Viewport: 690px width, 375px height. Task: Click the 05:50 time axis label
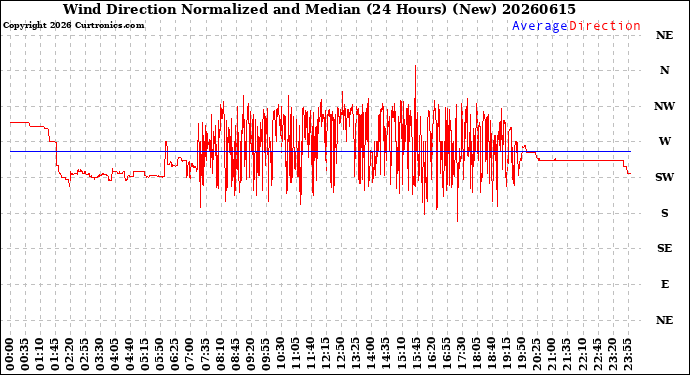(161, 355)
